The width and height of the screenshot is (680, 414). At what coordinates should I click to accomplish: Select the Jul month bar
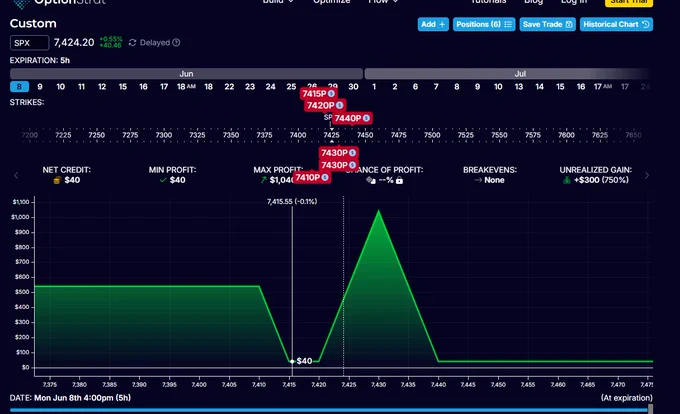(507, 74)
